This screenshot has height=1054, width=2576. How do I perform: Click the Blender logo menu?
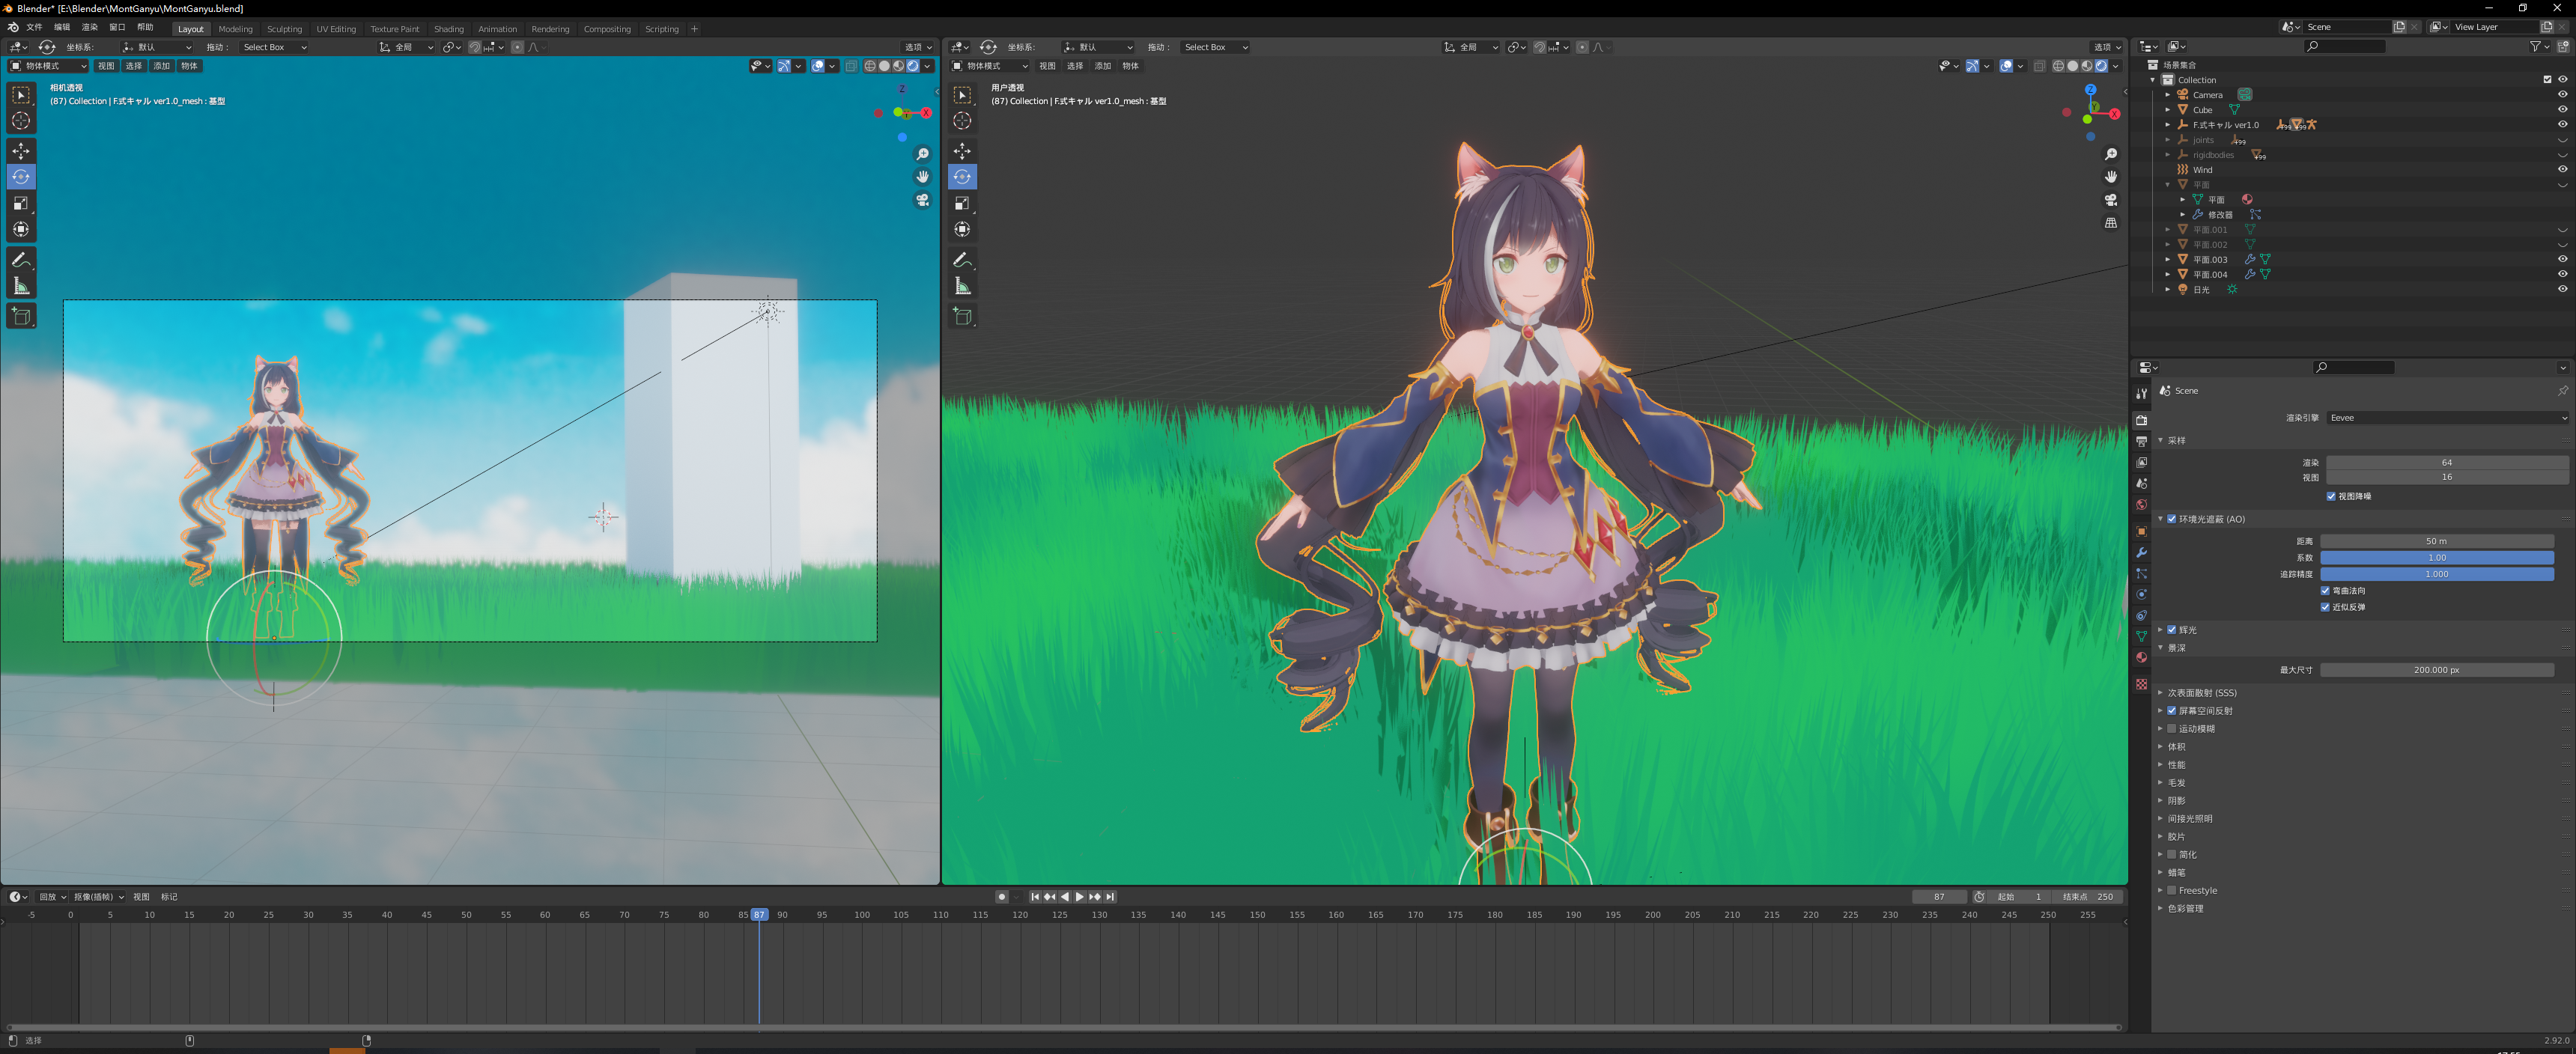click(x=12, y=28)
